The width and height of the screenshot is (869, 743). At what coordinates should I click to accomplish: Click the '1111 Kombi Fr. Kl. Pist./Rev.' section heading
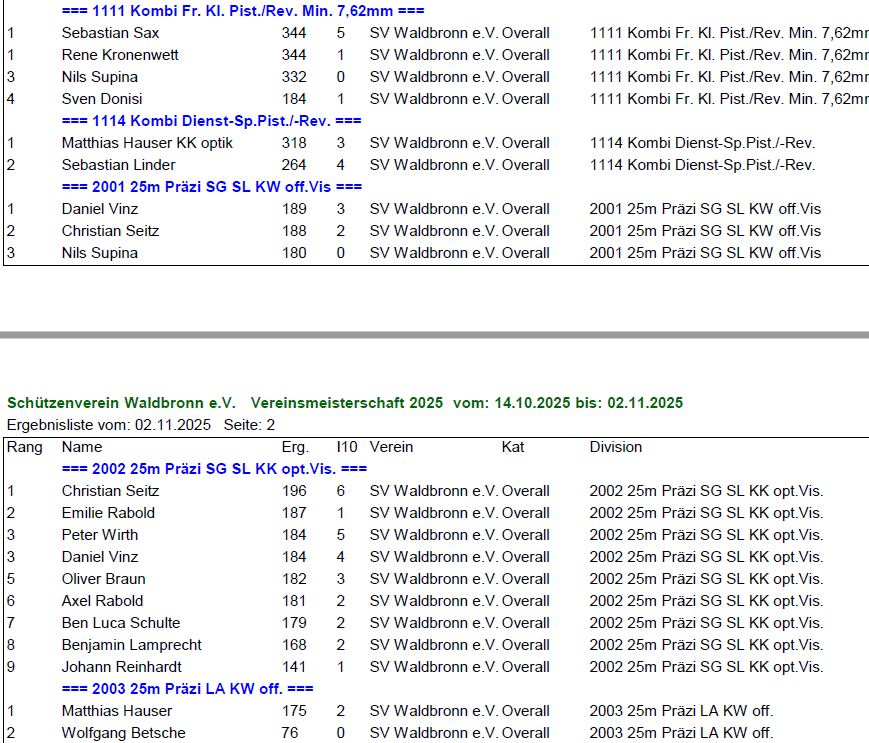tap(242, 11)
